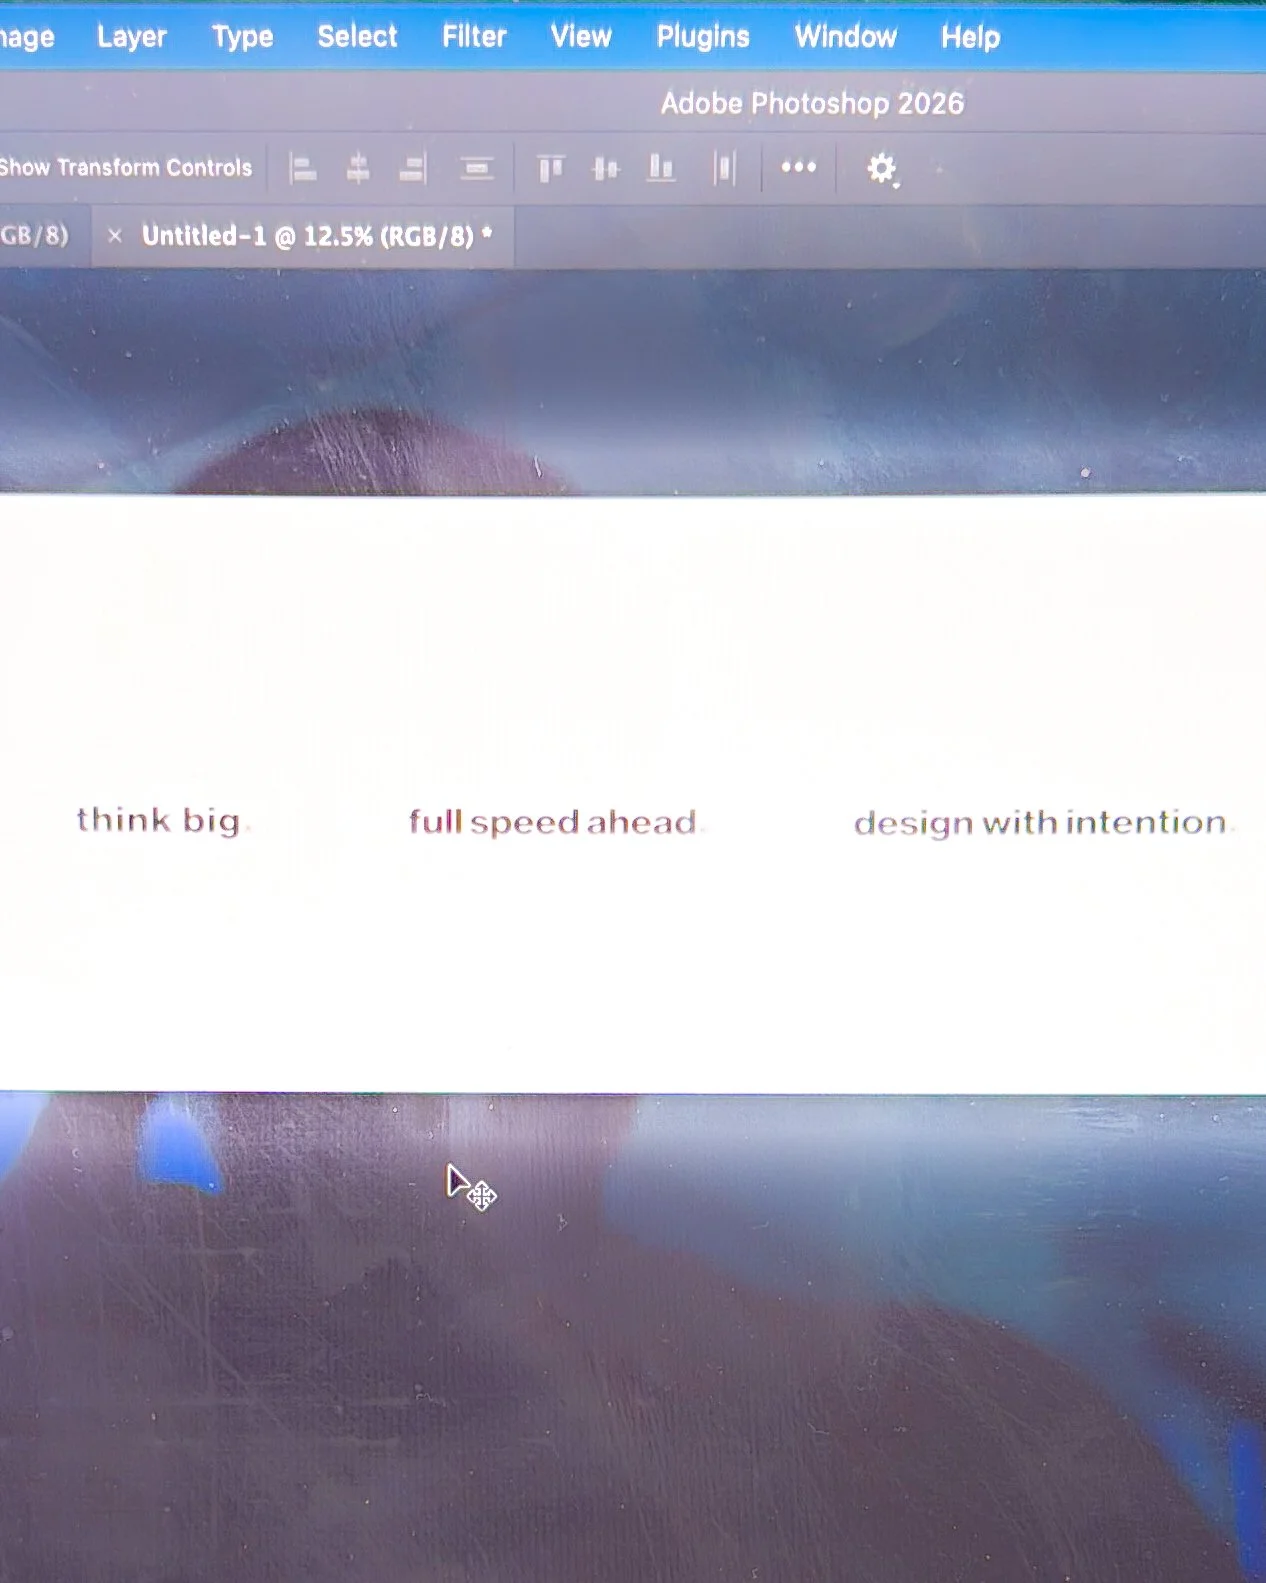Open the View menu
The image size is (1266, 1583).
[580, 37]
